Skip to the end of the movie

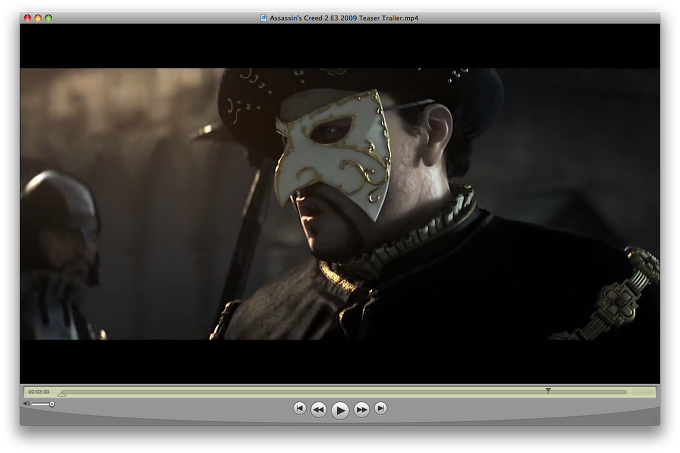(381, 408)
